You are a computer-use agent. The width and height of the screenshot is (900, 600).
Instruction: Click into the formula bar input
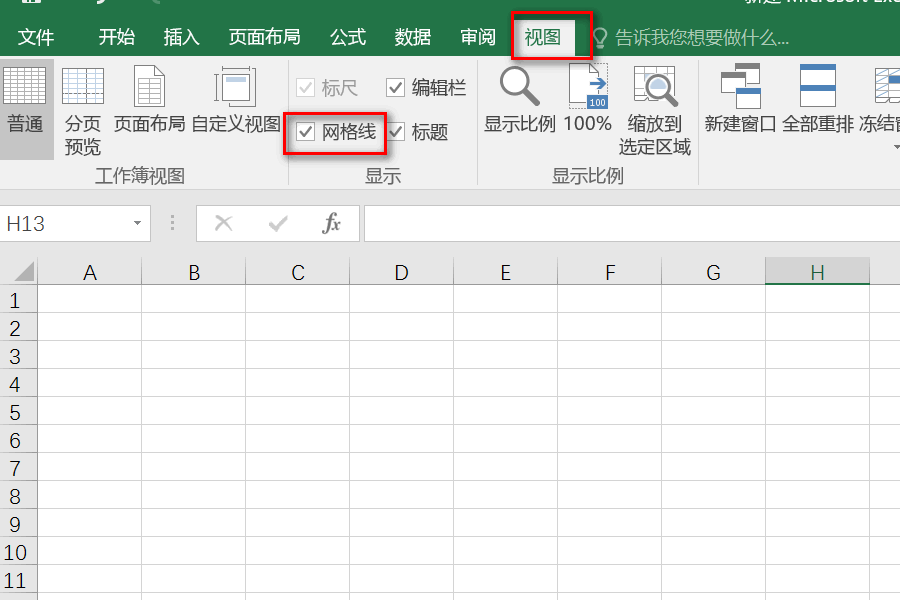point(631,223)
